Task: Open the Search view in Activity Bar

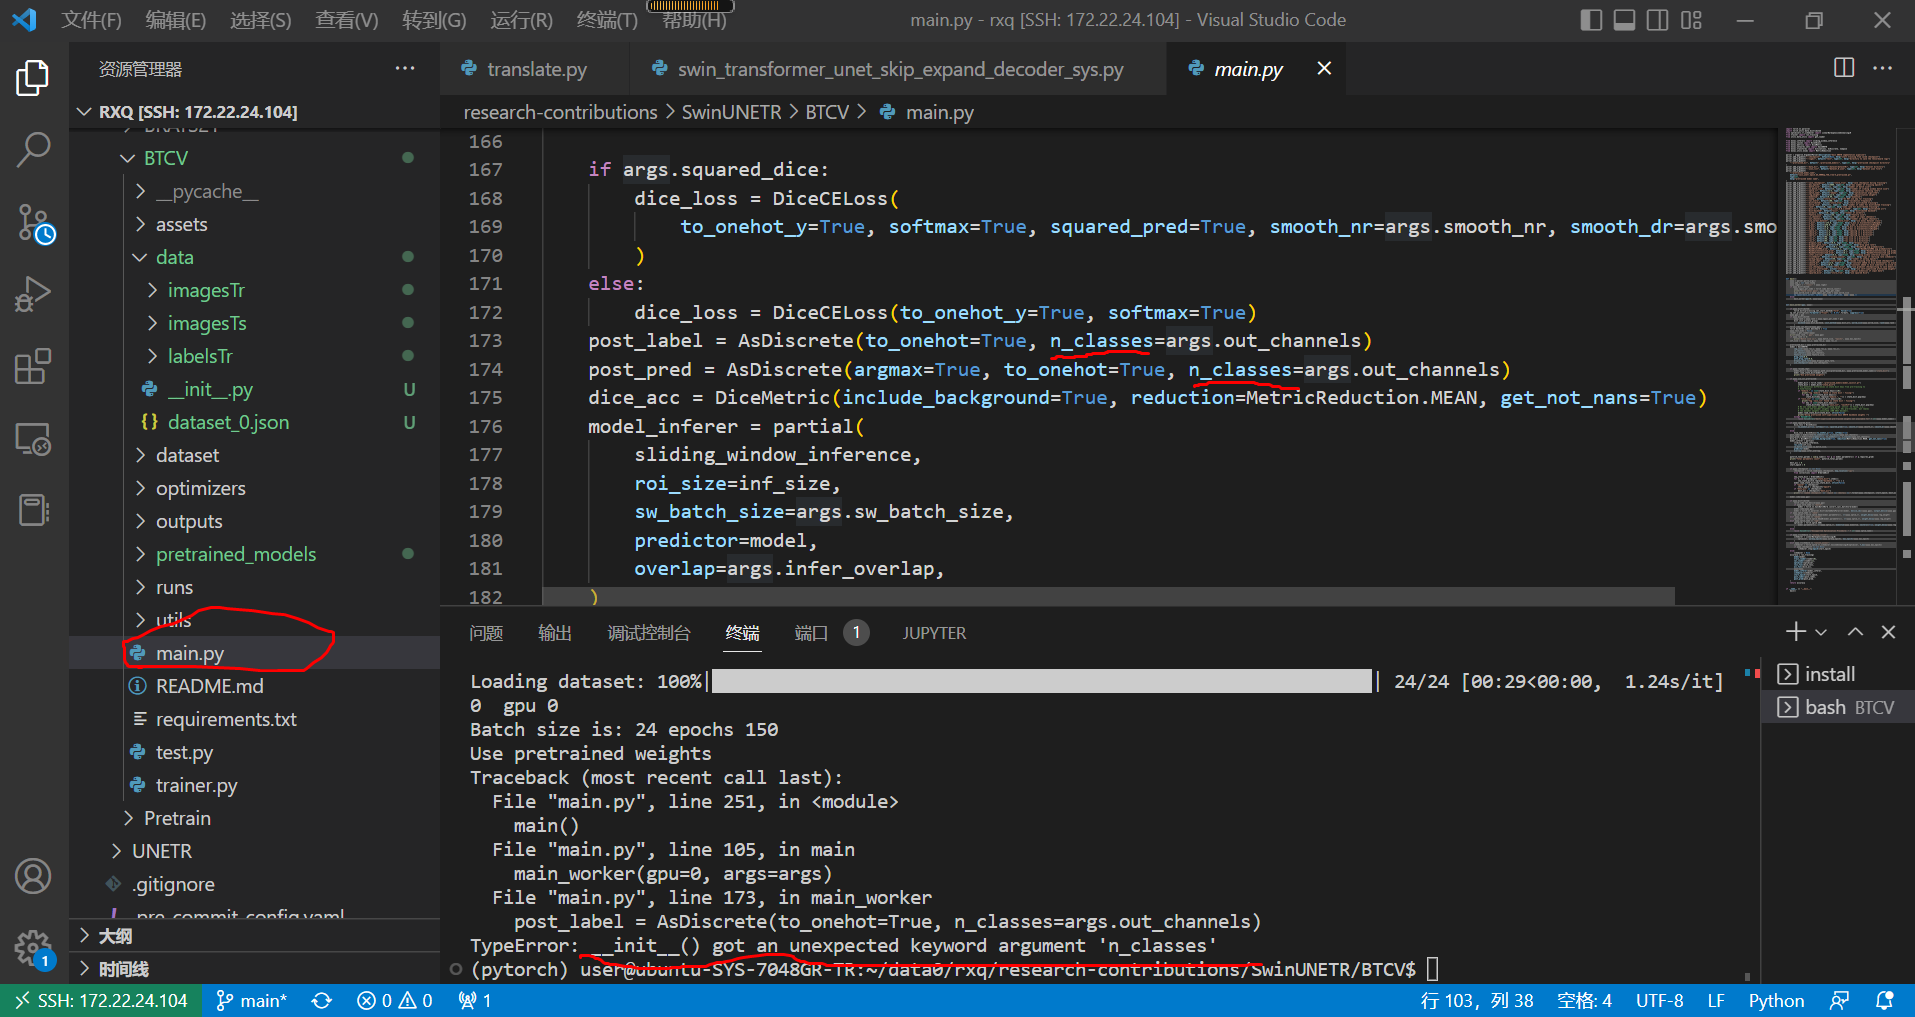Action: [34, 148]
